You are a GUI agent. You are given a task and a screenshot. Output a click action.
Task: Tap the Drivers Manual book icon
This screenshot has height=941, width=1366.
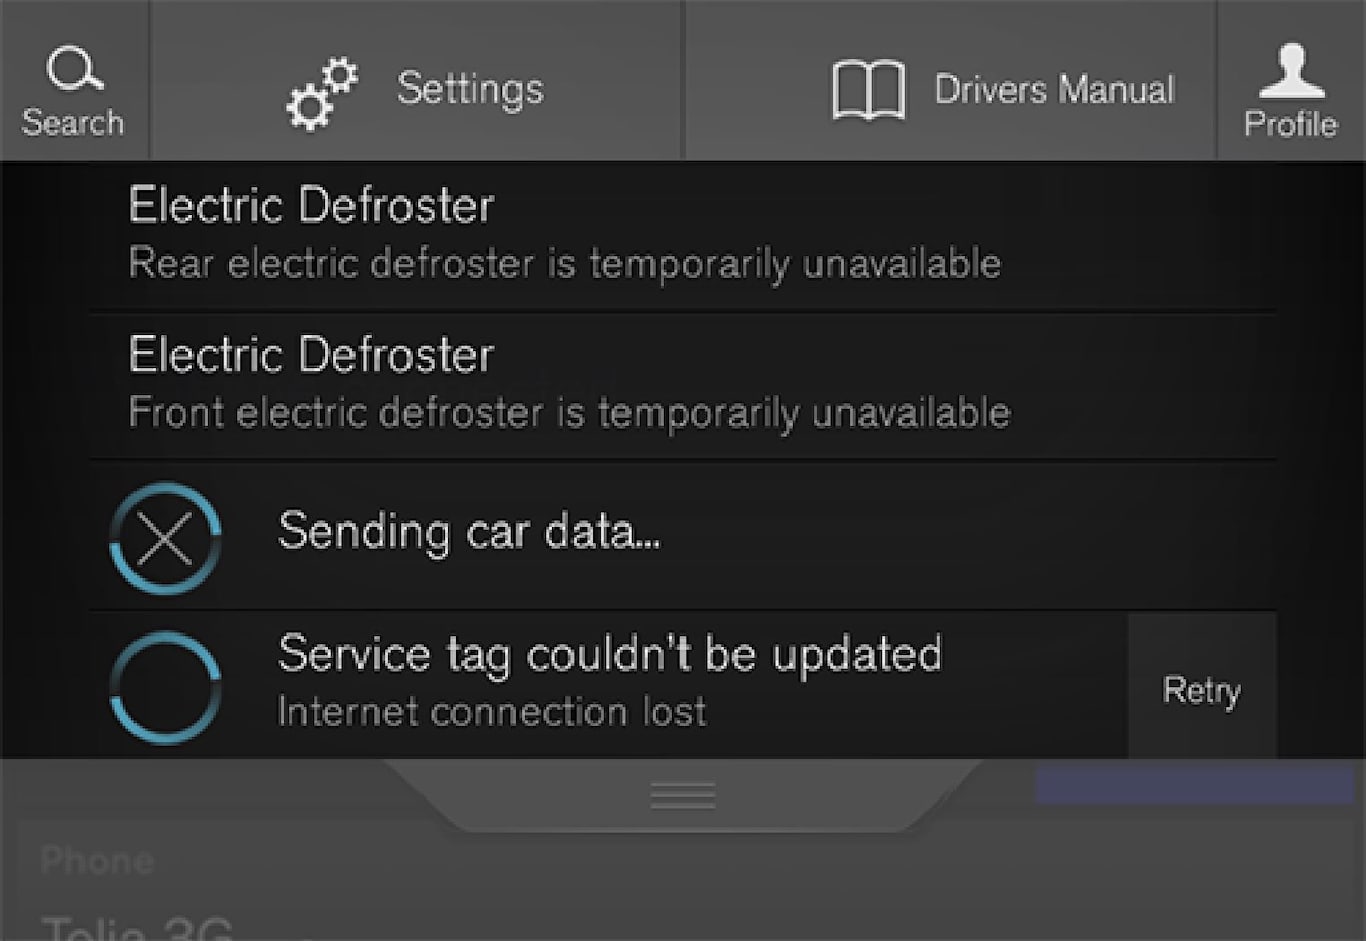tap(868, 91)
